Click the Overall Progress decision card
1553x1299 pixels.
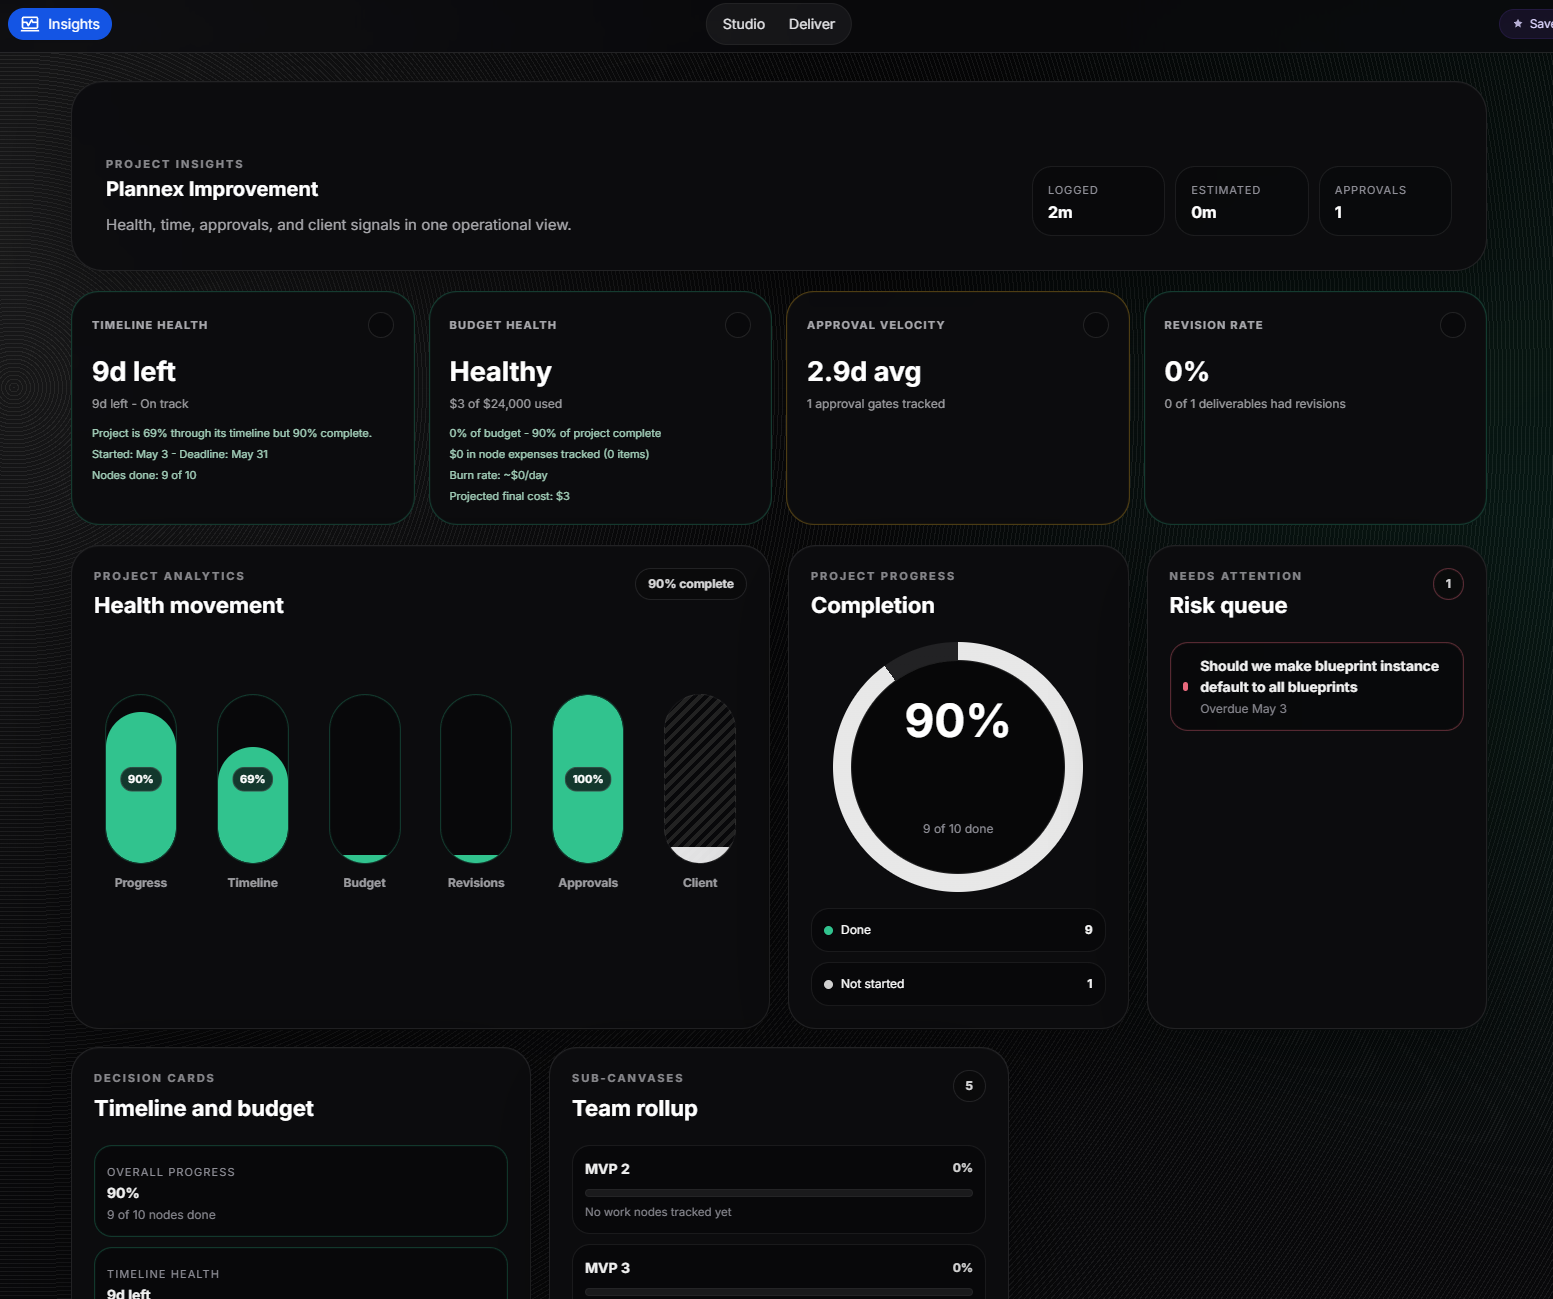[301, 1191]
